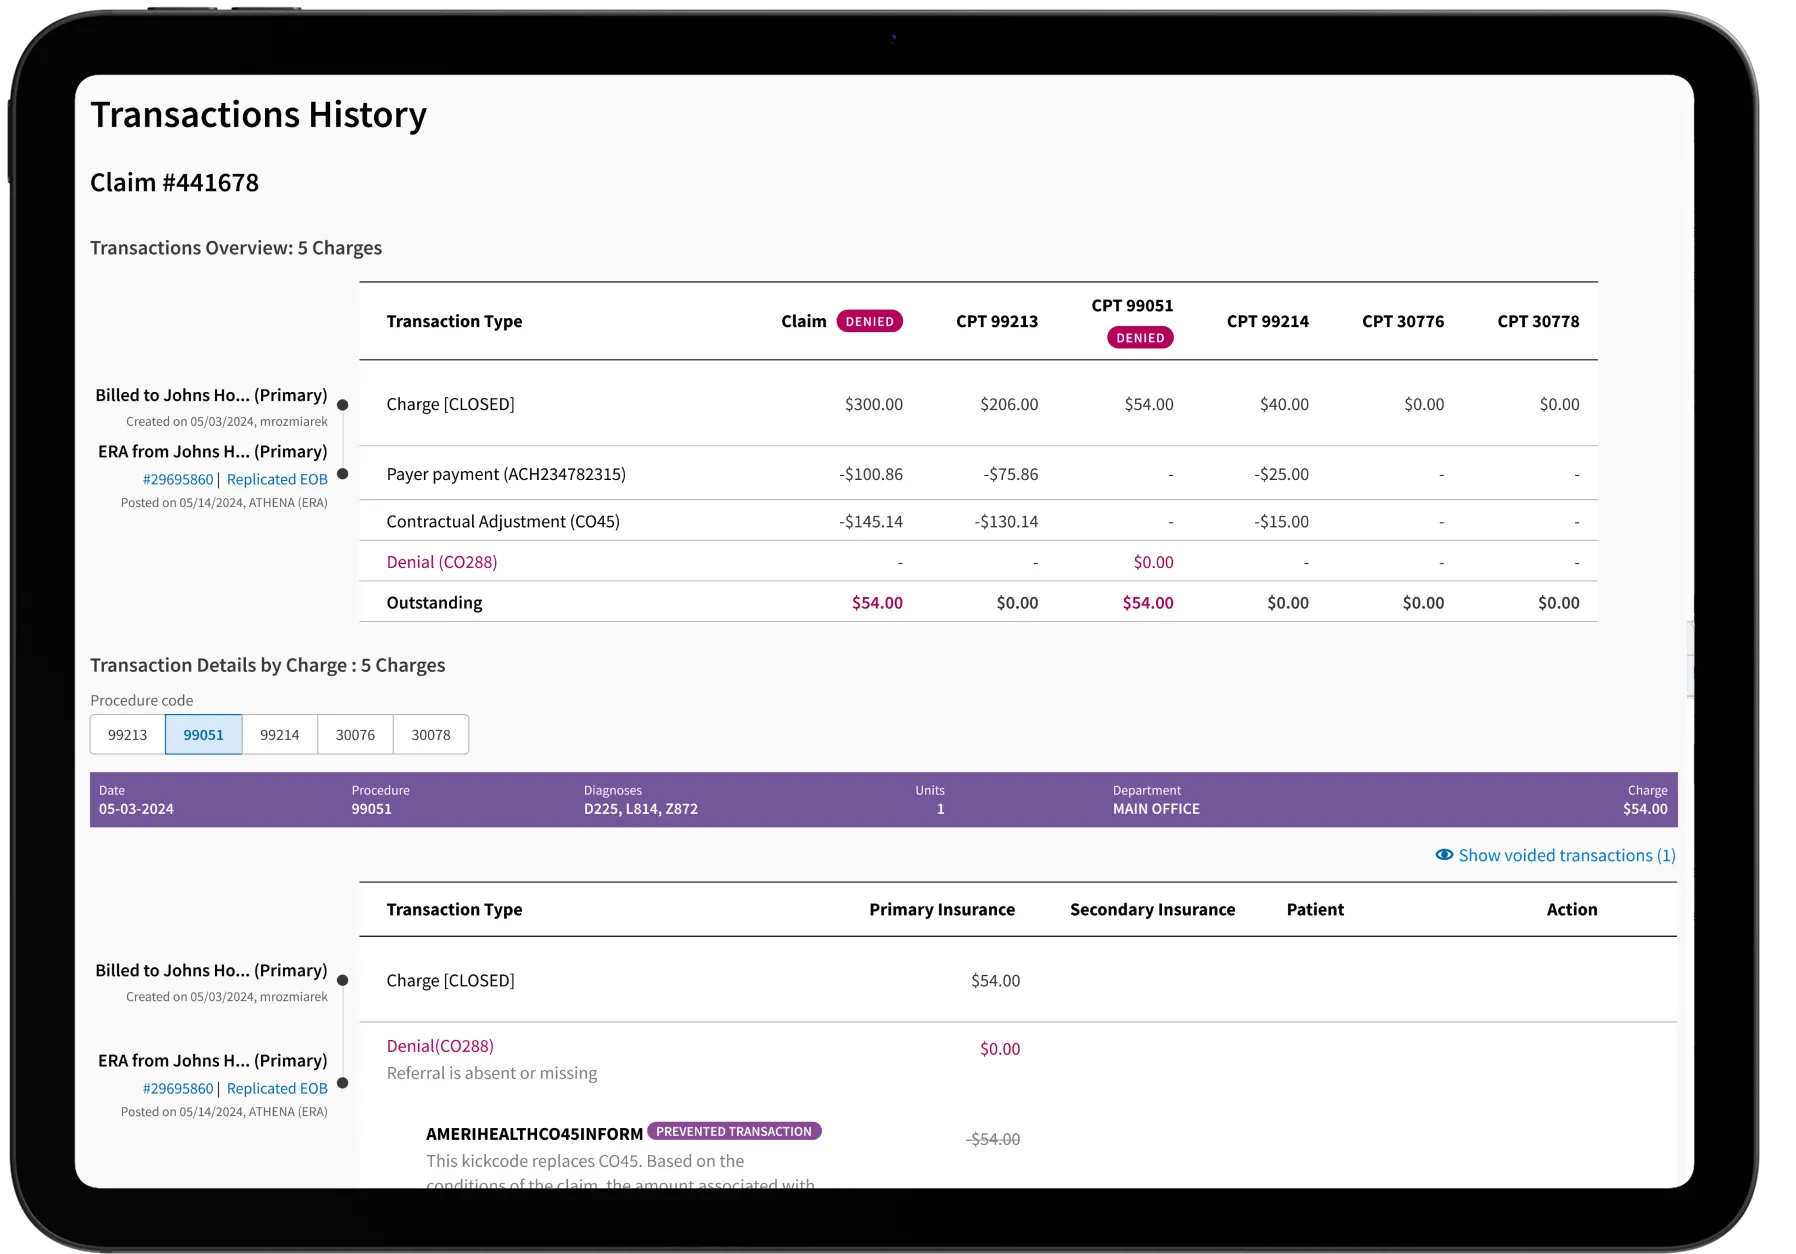Click the Denial (CO288) entry
This screenshot has height=1254, width=1796.
pyautogui.click(x=440, y=561)
